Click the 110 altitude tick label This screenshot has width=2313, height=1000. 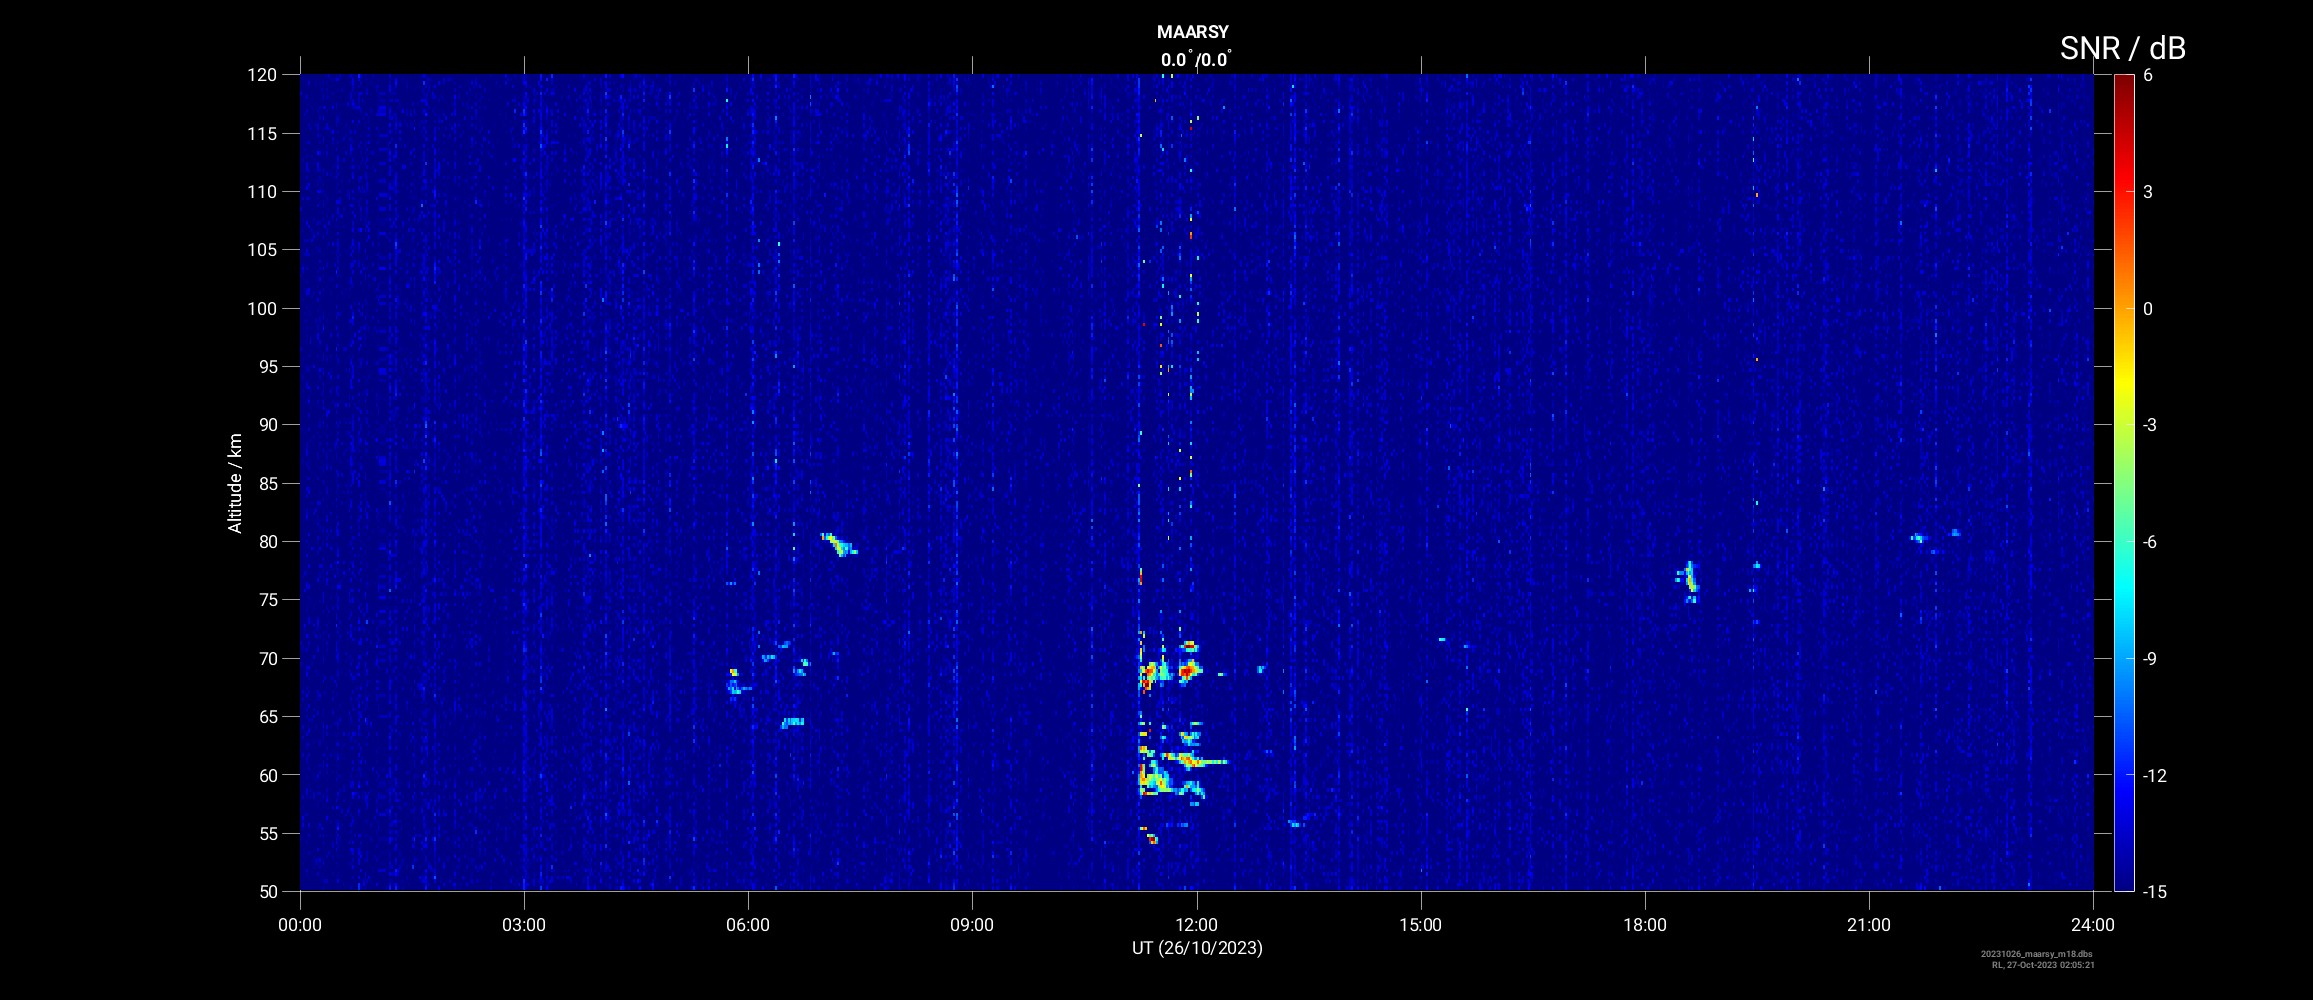point(262,191)
